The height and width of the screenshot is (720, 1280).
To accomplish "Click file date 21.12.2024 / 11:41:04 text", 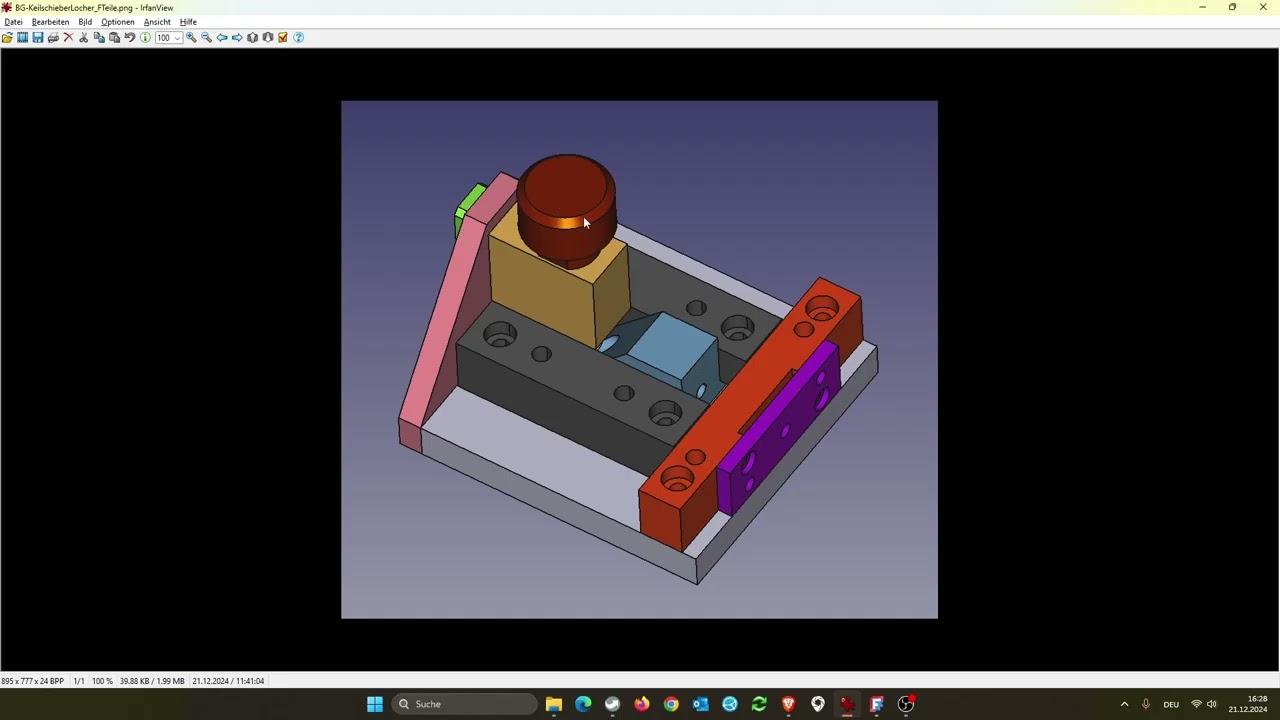I will pyautogui.click(x=228, y=681).
